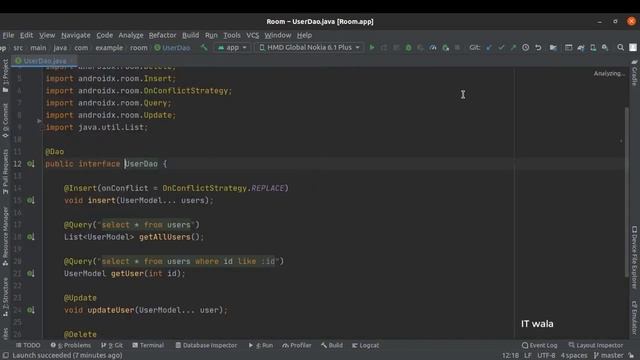Open the search everywhere magnifier icon
The image size is (640, 360).
[620, 48]
